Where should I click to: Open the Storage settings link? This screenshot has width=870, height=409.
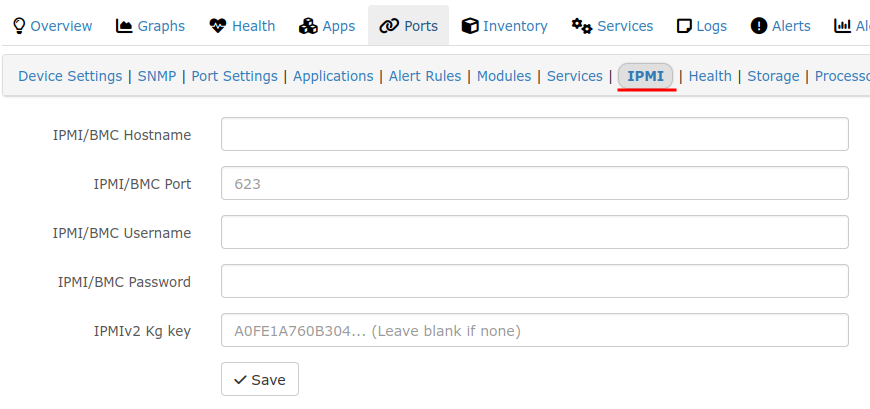click(773, 76)
